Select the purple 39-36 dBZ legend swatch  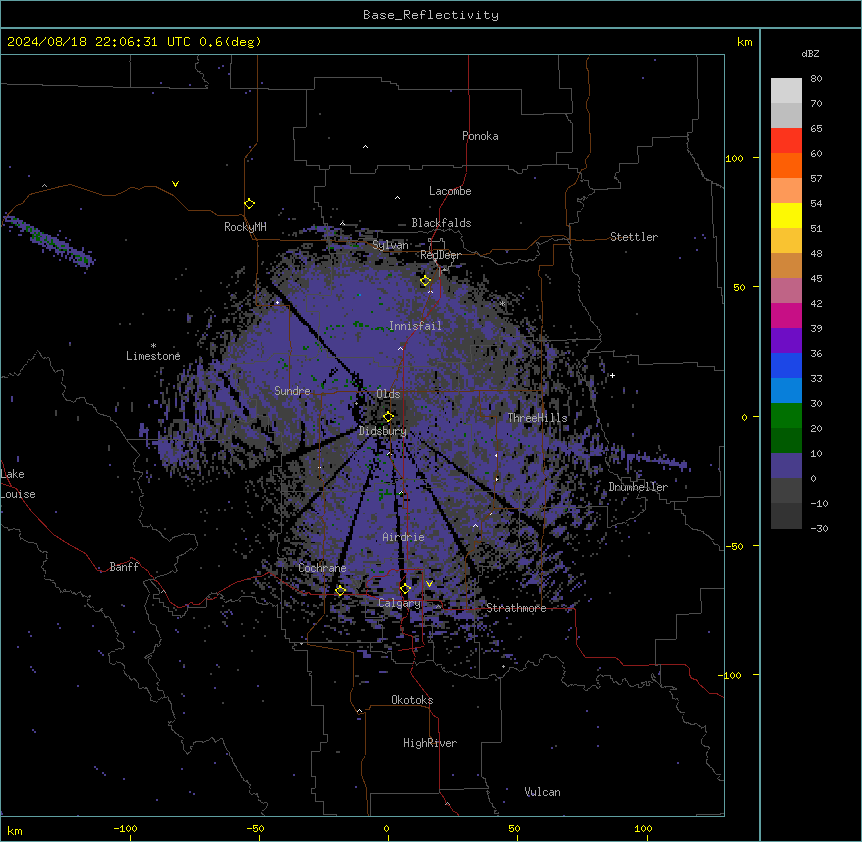pyautogui.click(x=786, y=341)
